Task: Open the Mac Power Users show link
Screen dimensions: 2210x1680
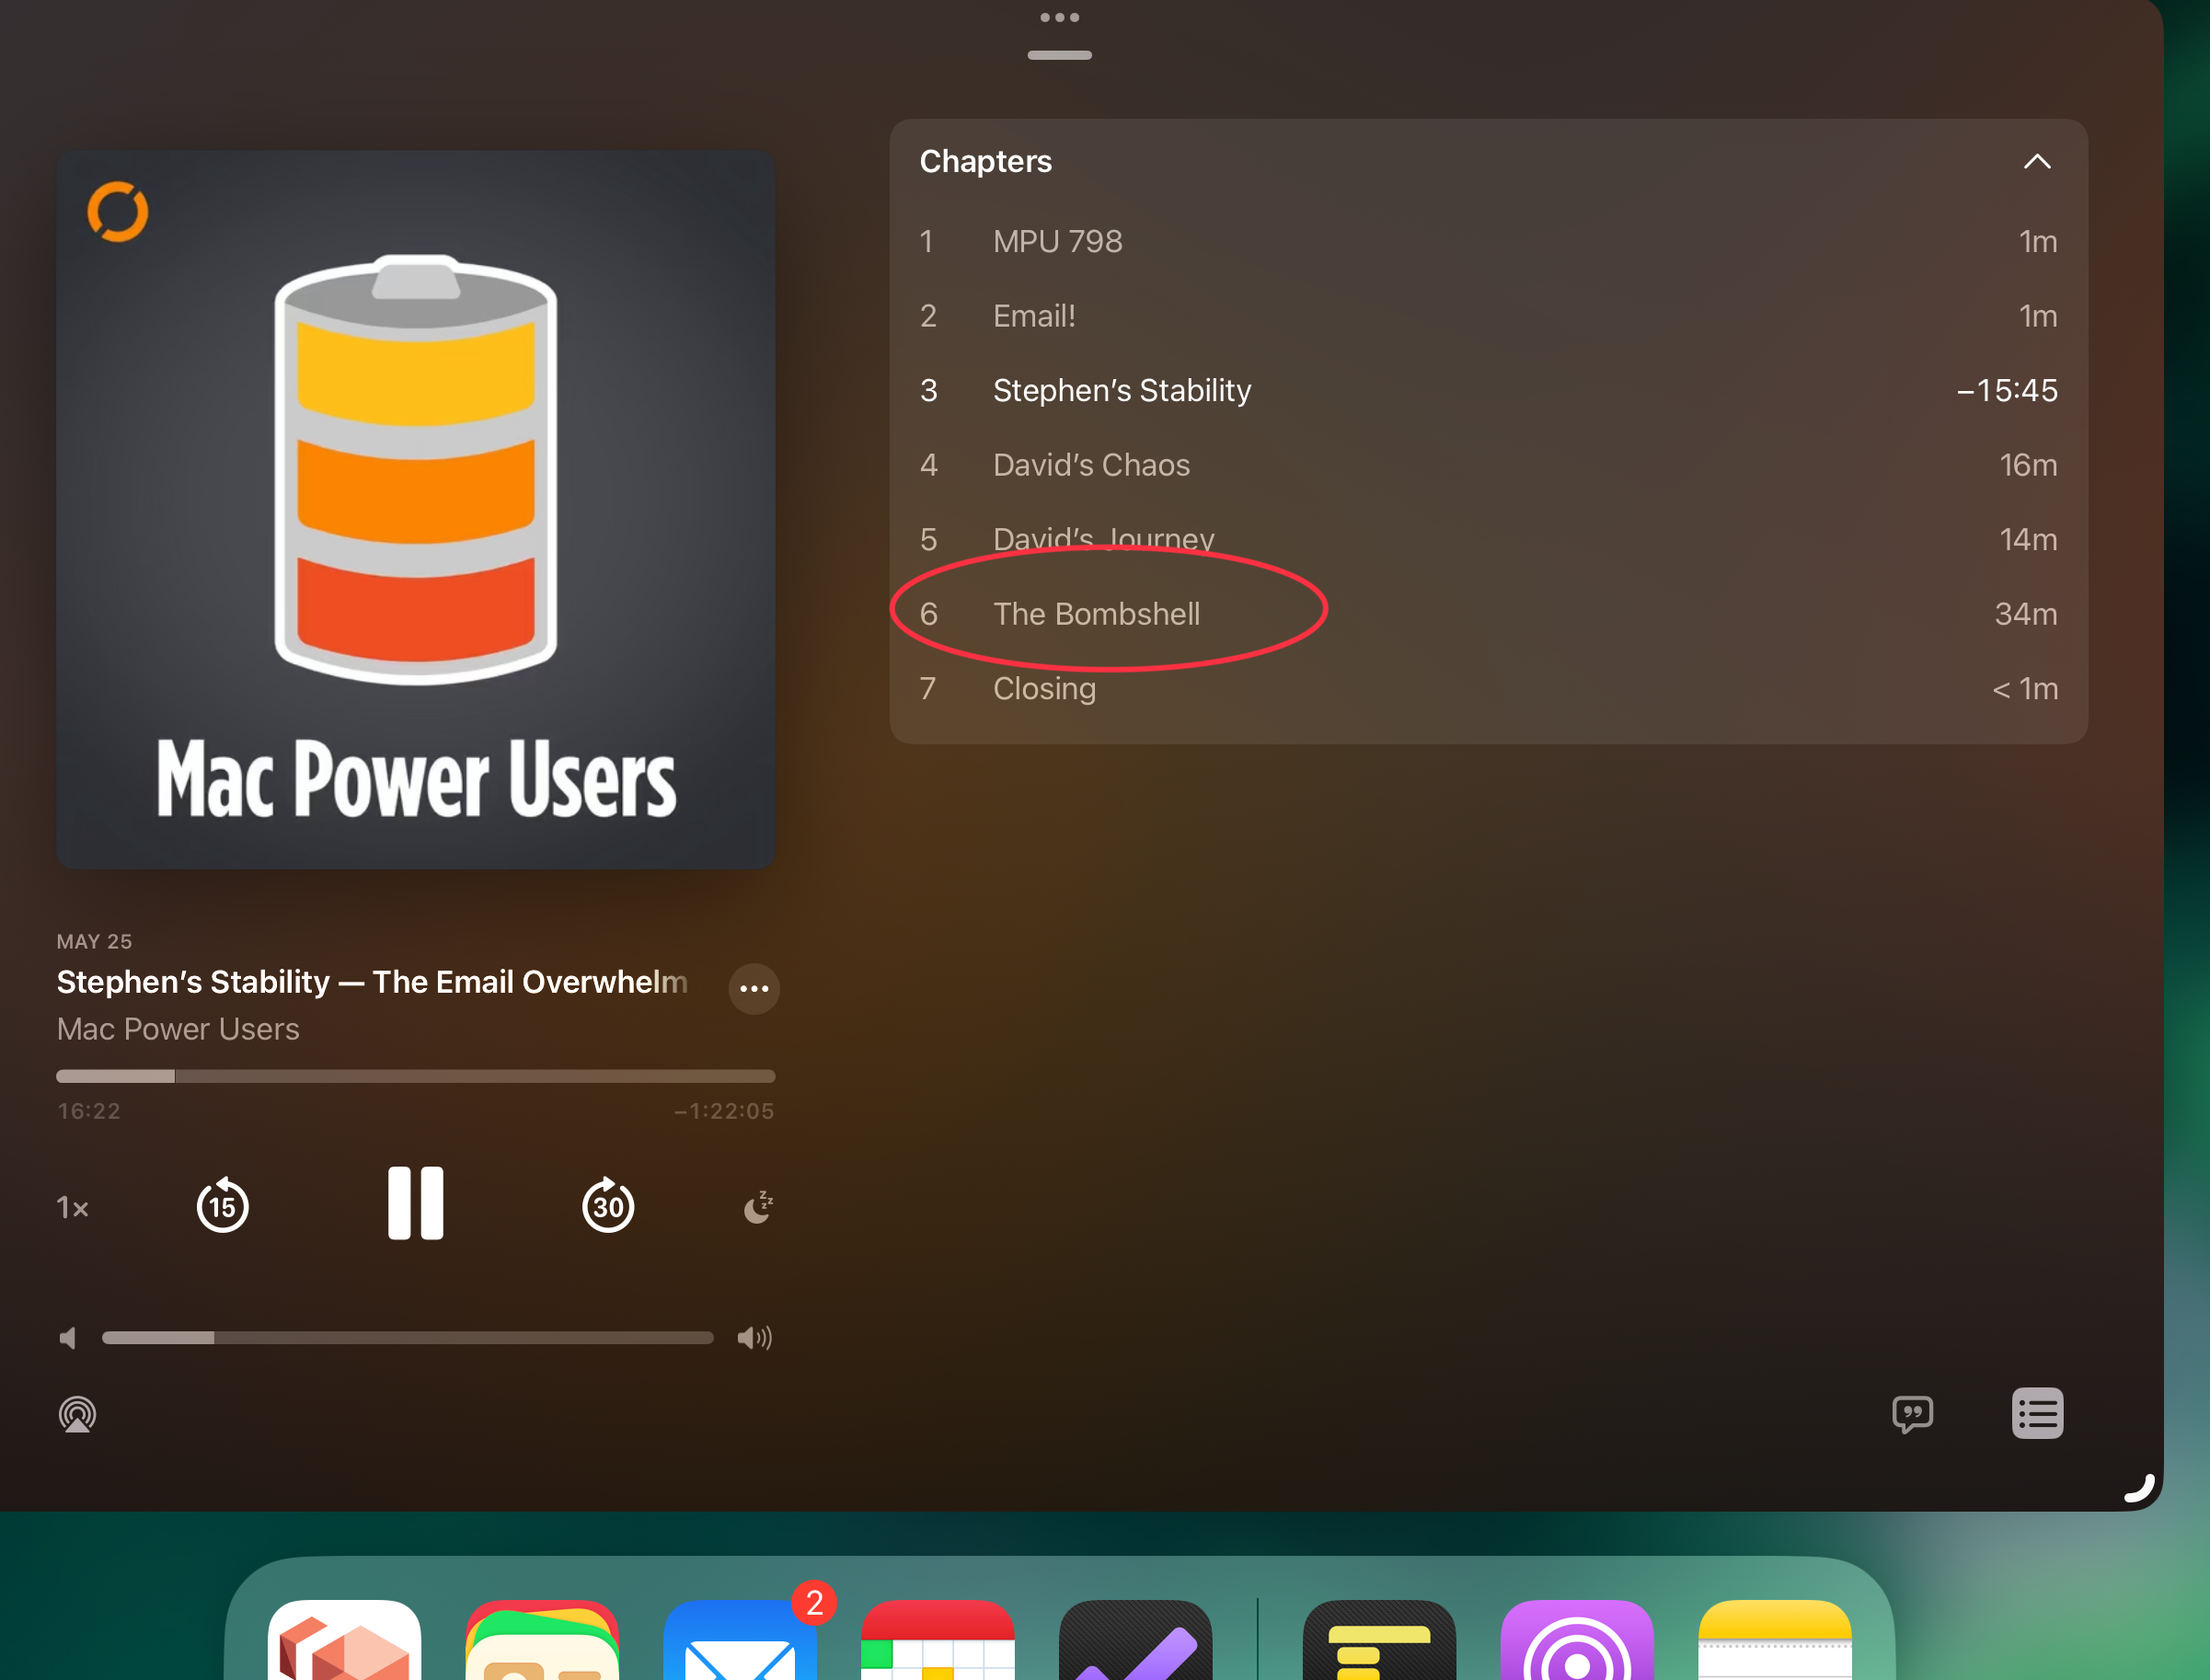Action: (178, 1029)
